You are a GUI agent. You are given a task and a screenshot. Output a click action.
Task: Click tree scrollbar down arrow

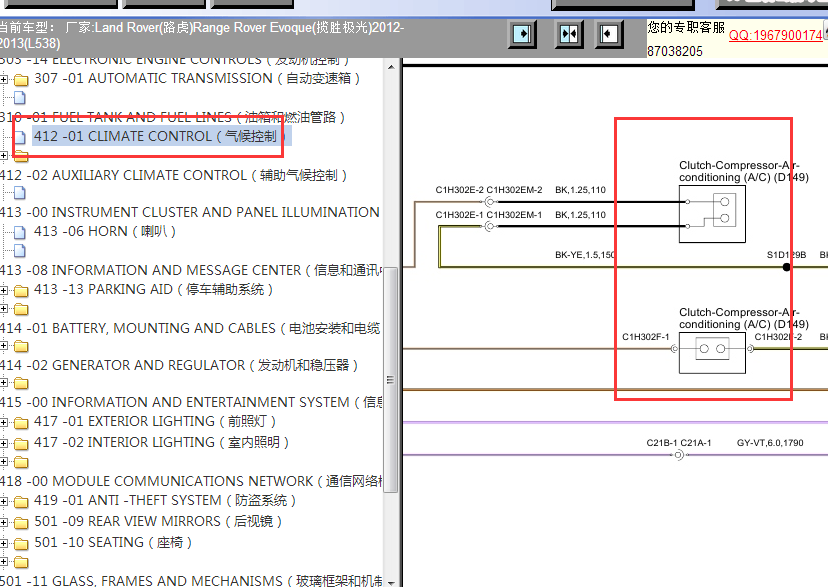[391, 582]
